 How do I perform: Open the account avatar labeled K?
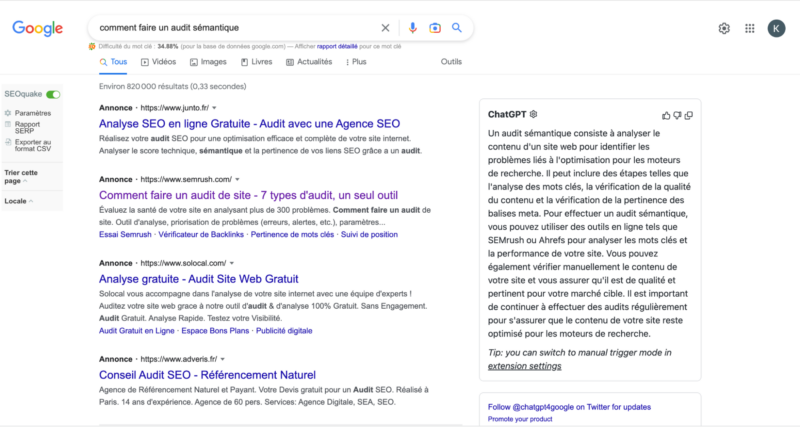(x=777, y=29)
